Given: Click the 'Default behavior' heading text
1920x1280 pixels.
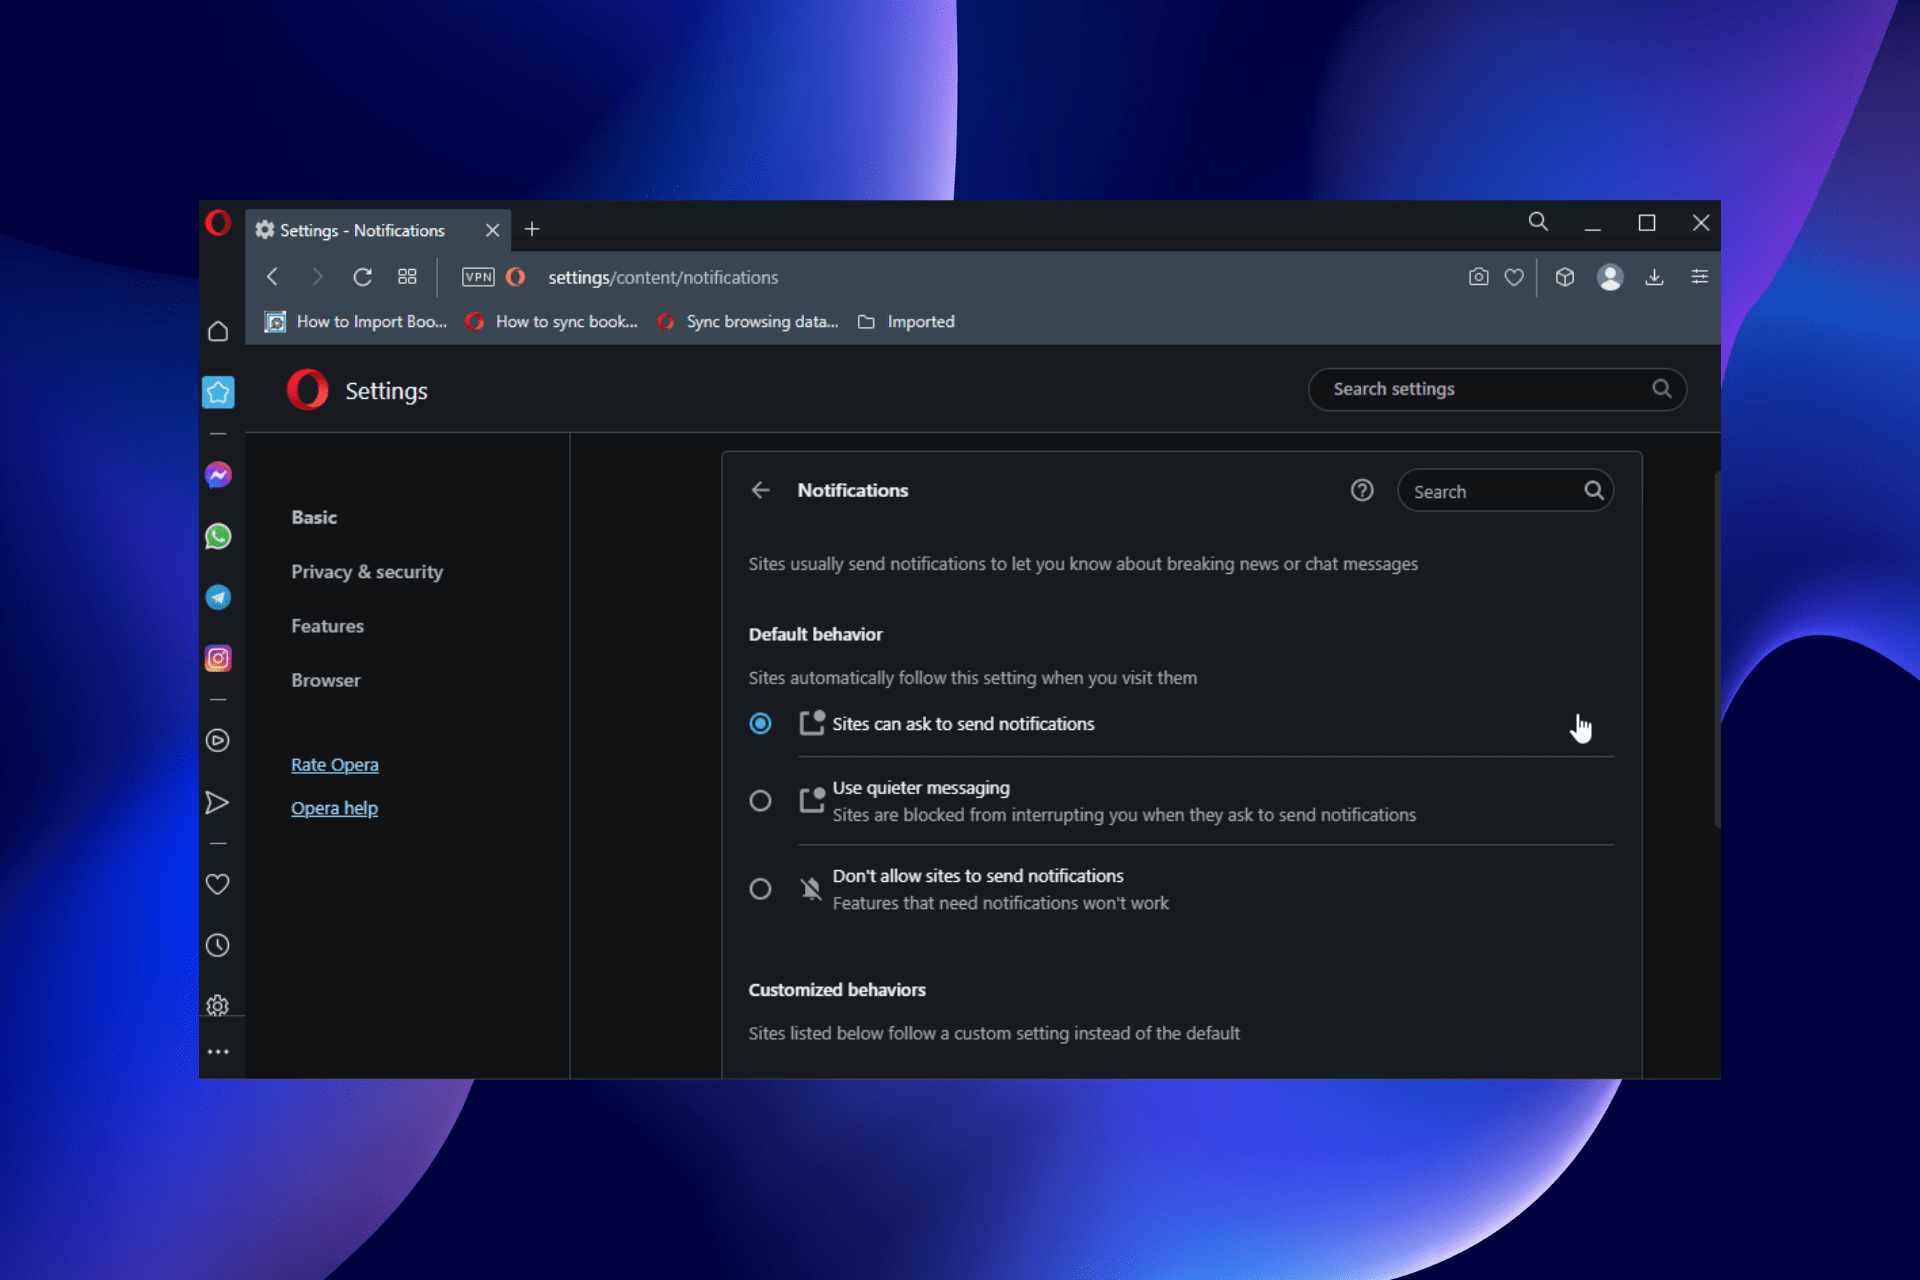Looking at the screenshot, I should 815,634.
